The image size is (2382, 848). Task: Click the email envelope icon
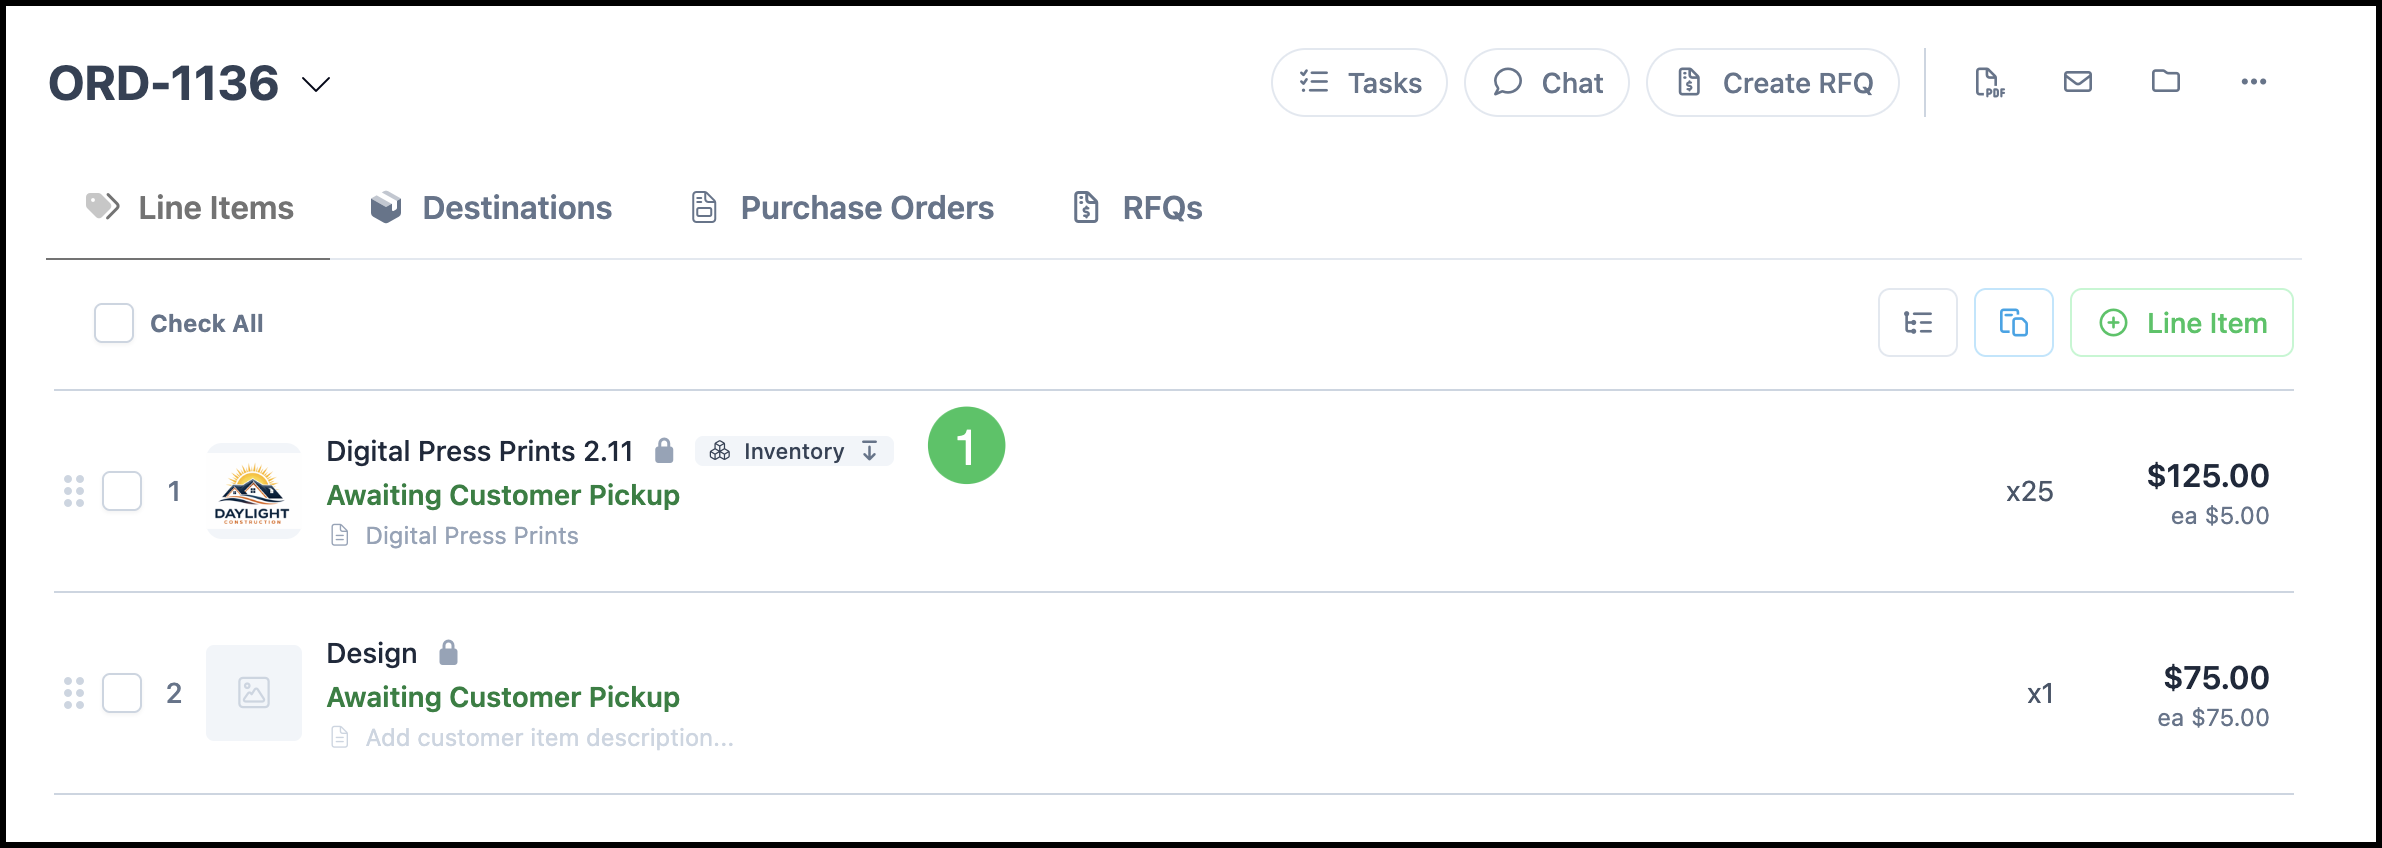click(2078, 82)
